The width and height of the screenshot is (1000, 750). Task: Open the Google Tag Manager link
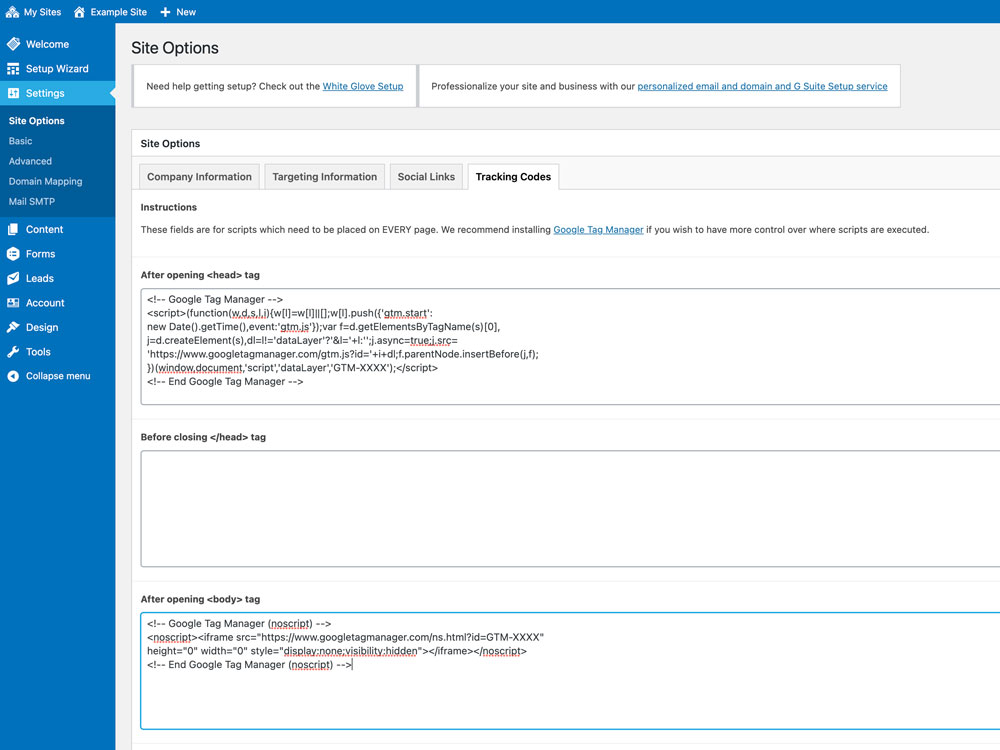tap(598, 230)
